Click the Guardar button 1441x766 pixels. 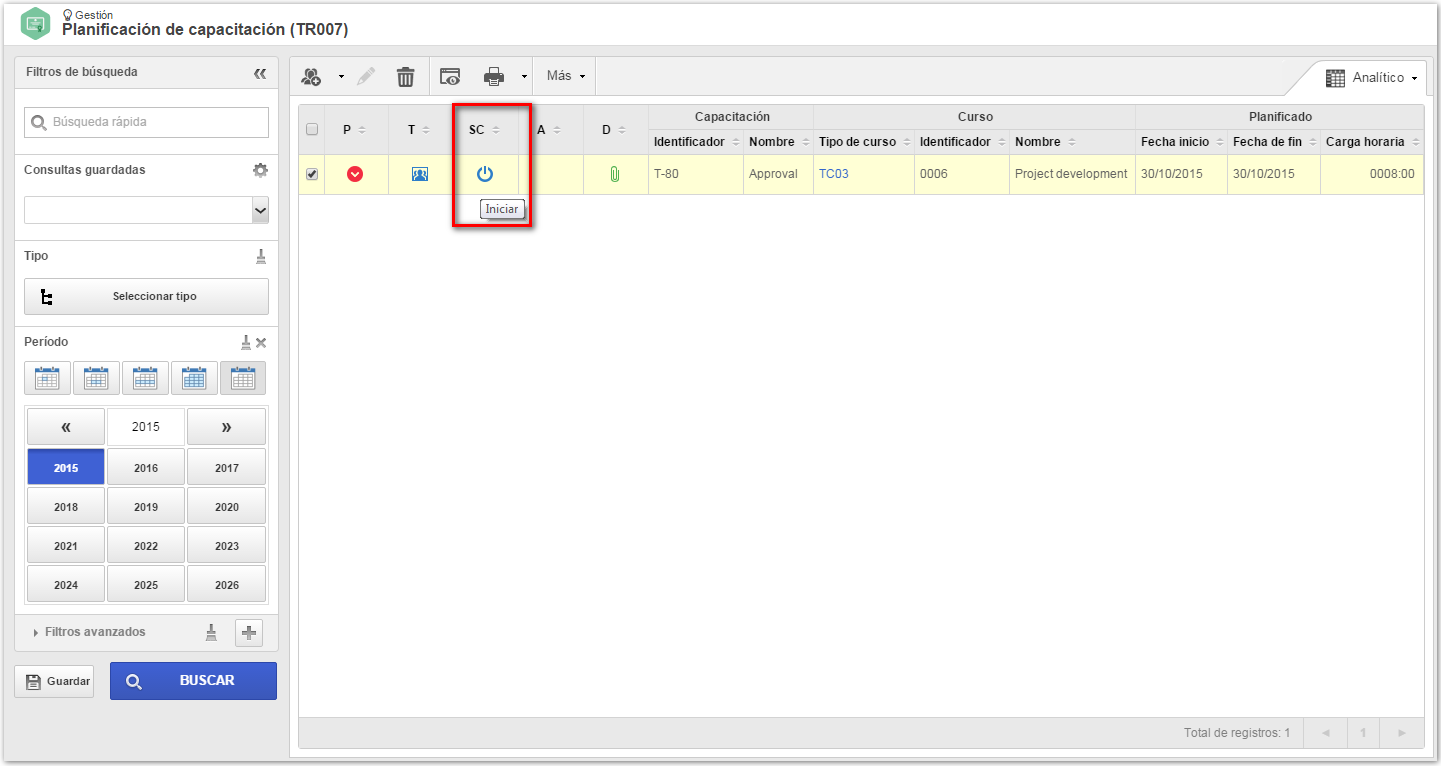[x=53, y=681]
